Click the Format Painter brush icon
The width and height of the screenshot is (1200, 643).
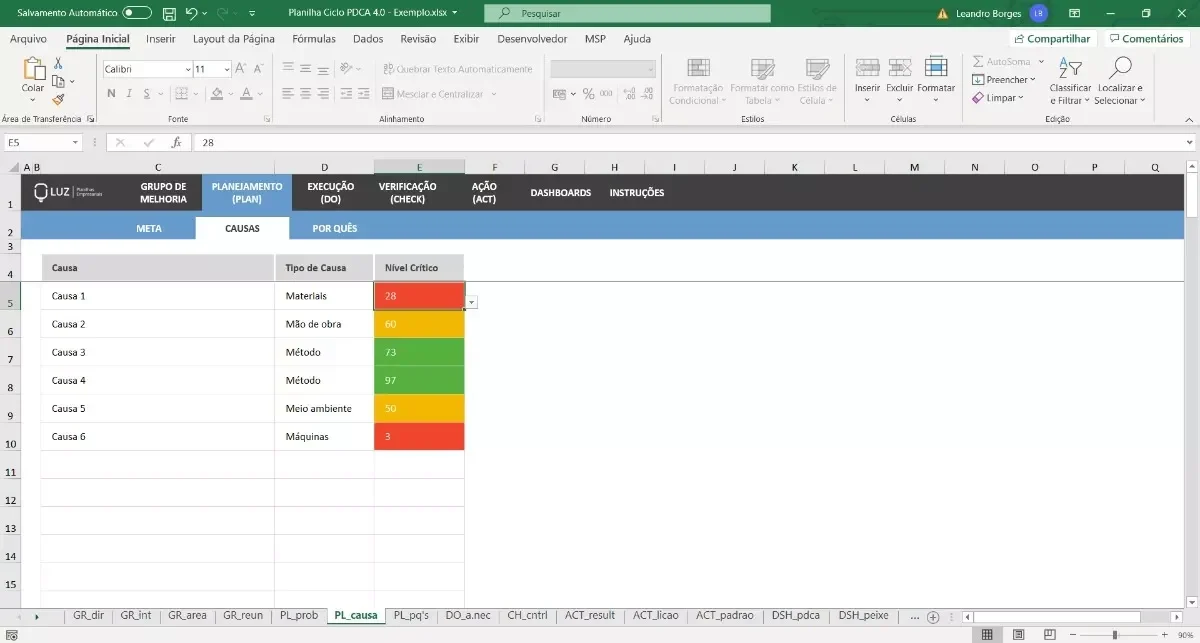click(58, 99)
